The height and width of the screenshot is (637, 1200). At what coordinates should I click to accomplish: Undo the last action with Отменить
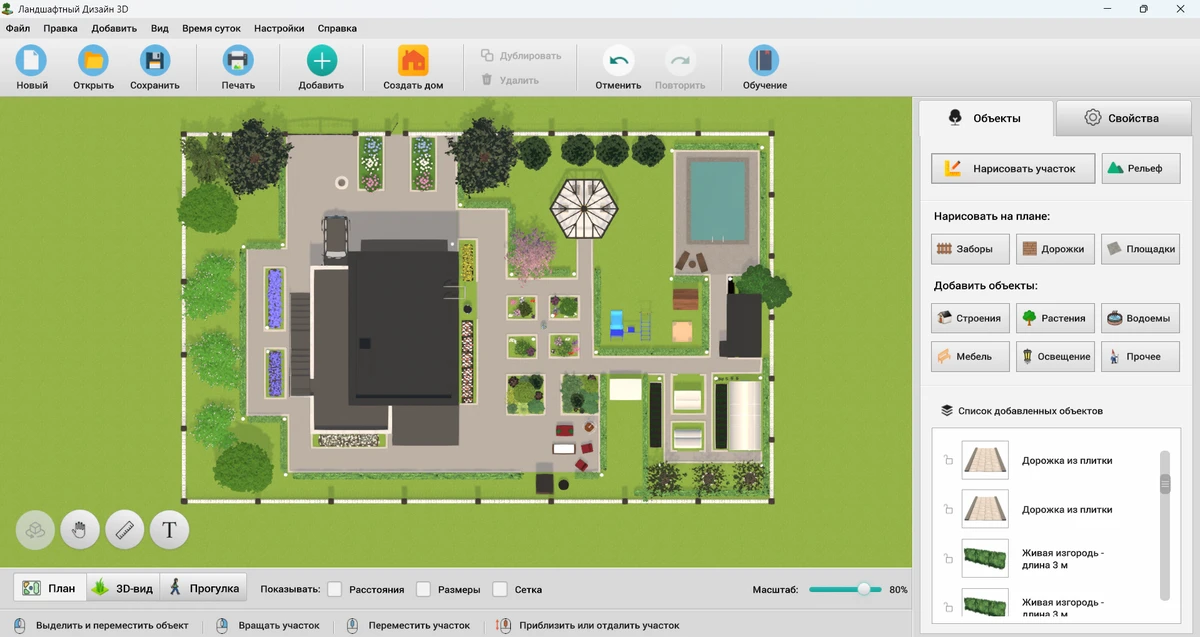pos(618,62)
